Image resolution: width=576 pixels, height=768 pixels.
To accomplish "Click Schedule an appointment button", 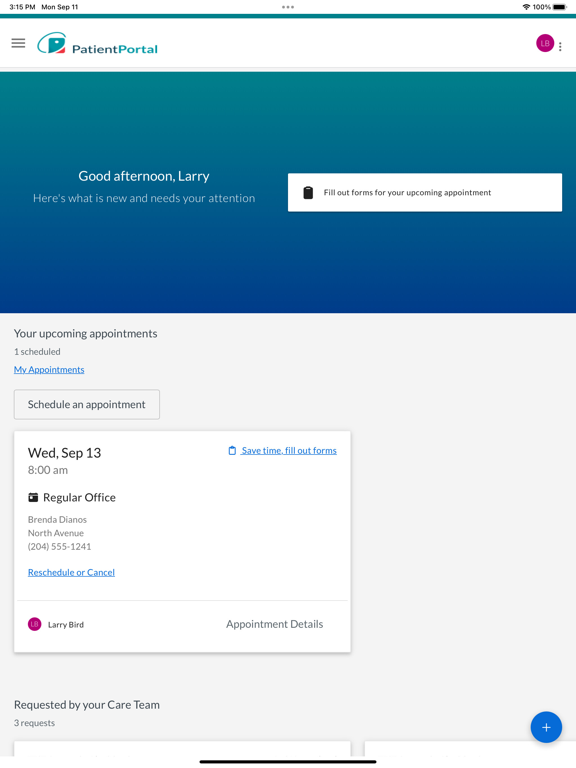I will pos(87,405).
